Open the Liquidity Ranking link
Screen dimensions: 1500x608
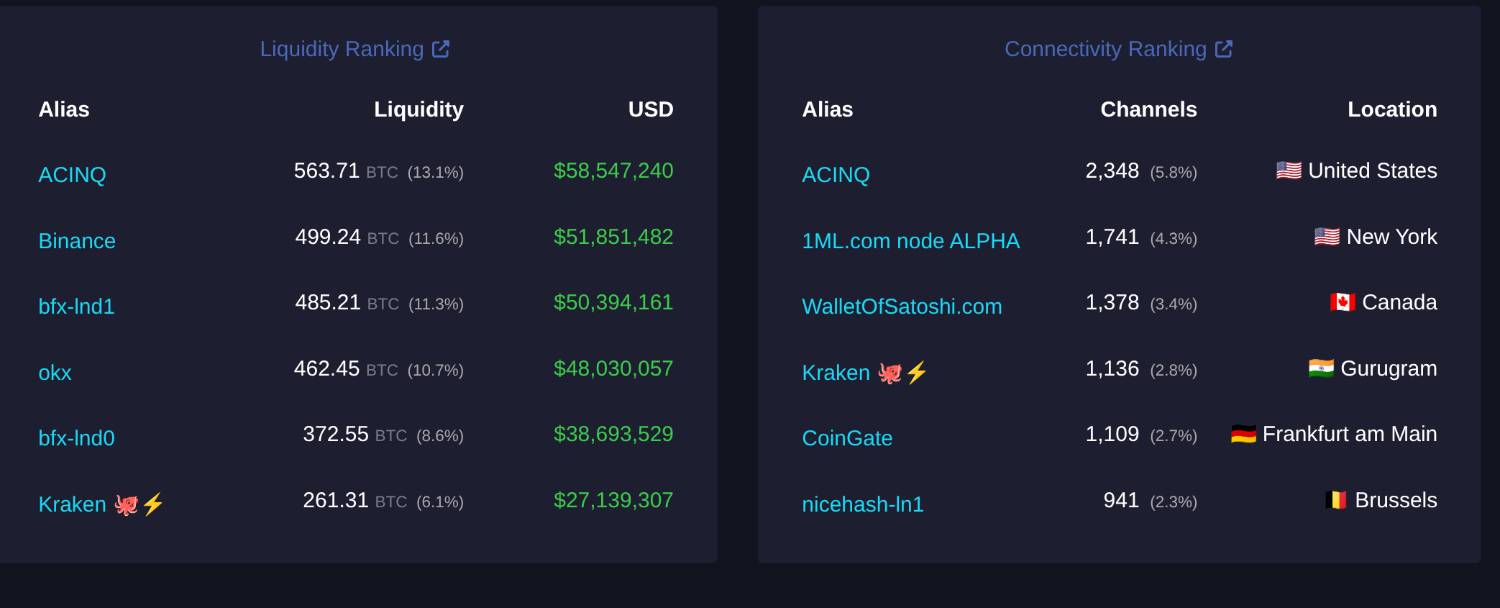(342, 49)
